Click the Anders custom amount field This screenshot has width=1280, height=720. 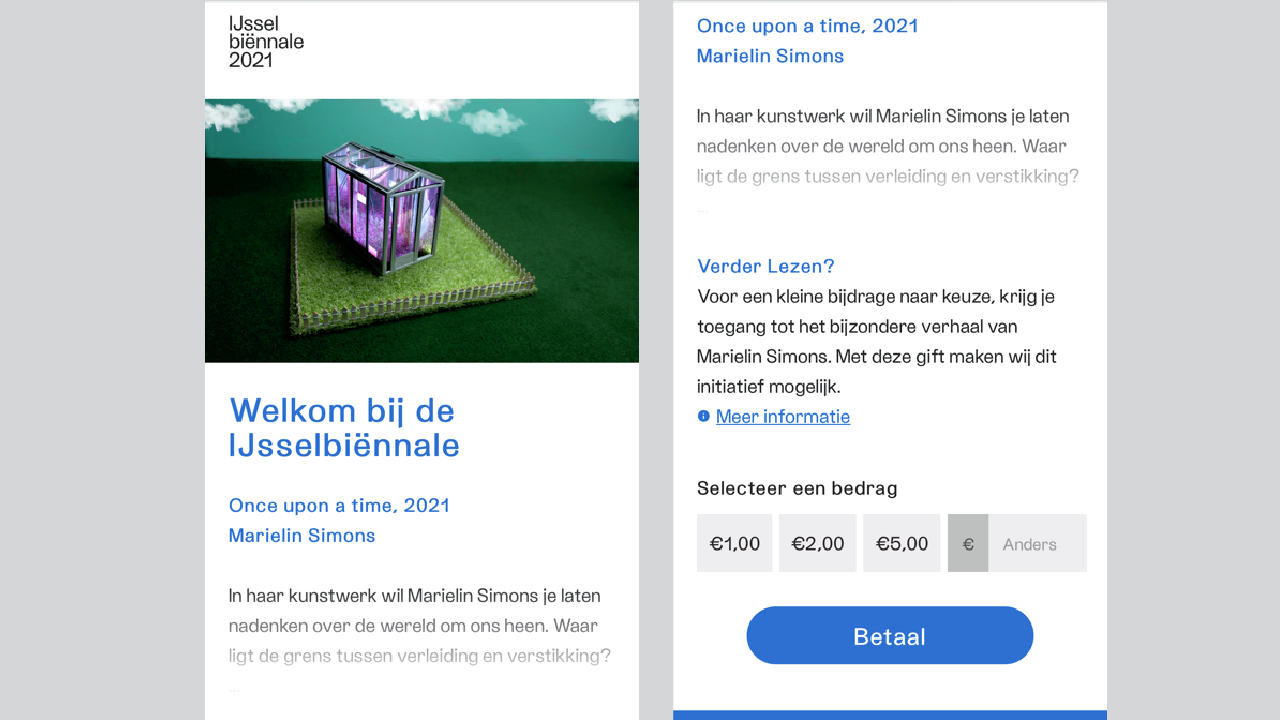click(1037, 543)
